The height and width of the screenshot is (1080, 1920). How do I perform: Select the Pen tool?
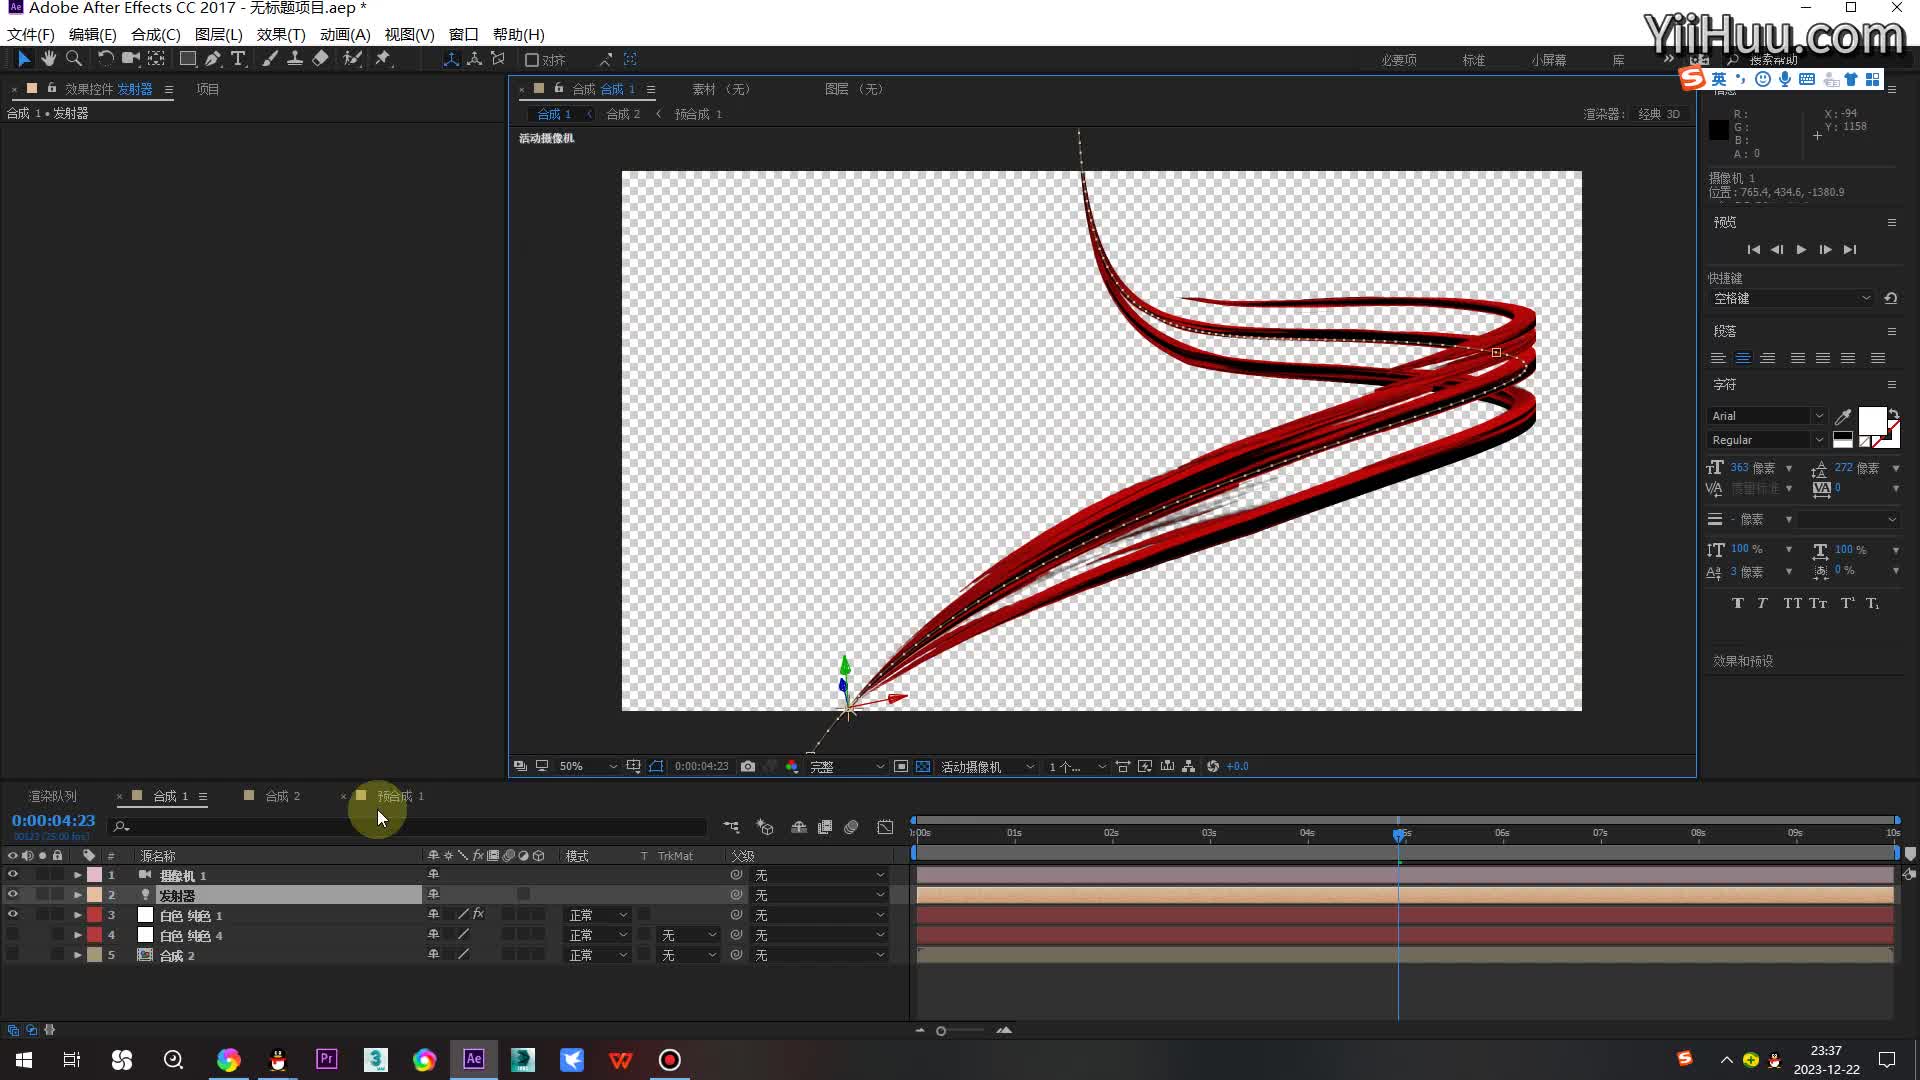tap(213, 59)
